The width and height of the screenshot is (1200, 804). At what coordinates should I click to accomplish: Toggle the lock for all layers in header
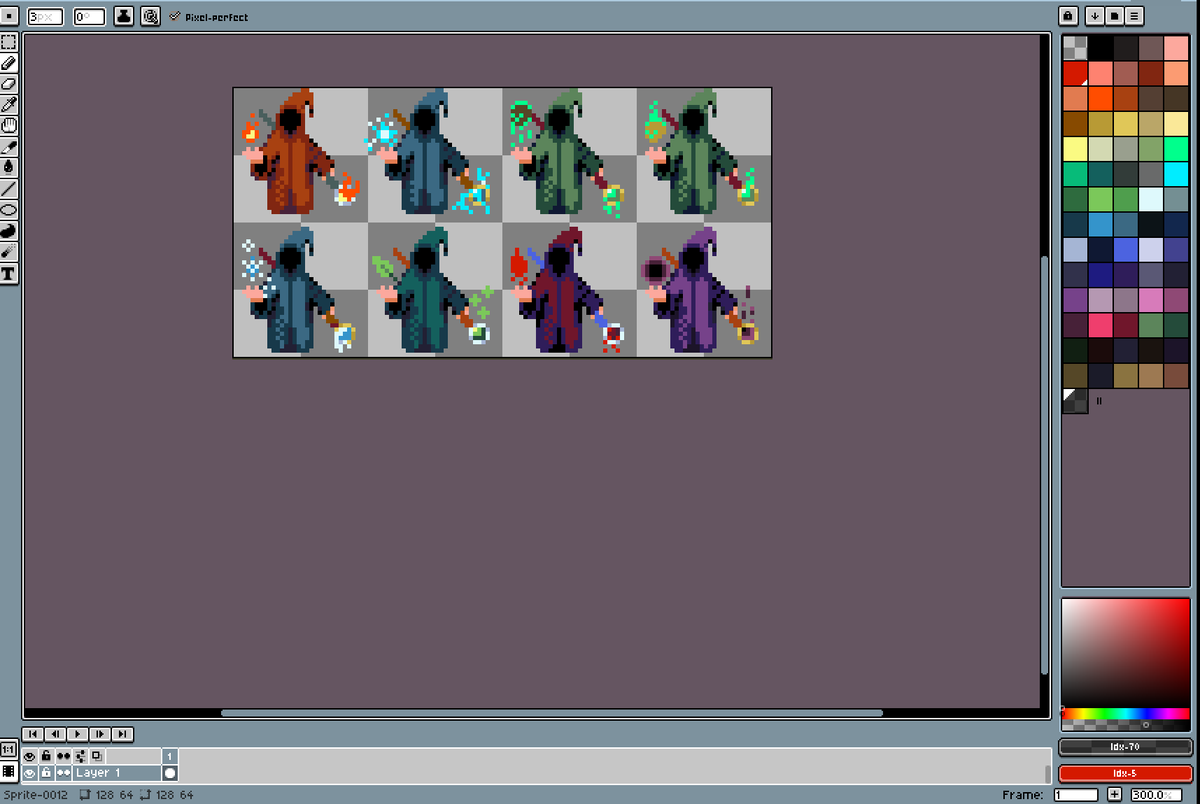pos(46,756)
